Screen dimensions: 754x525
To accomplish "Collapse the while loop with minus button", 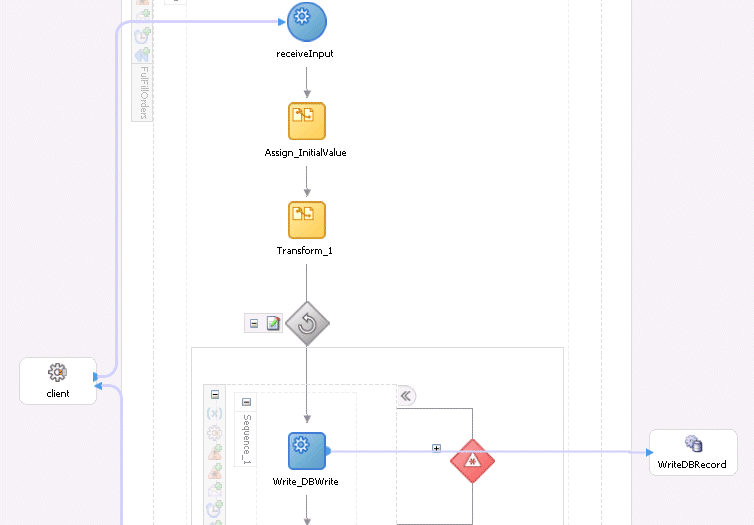I will pyautogui.click(x=254, y=324).
